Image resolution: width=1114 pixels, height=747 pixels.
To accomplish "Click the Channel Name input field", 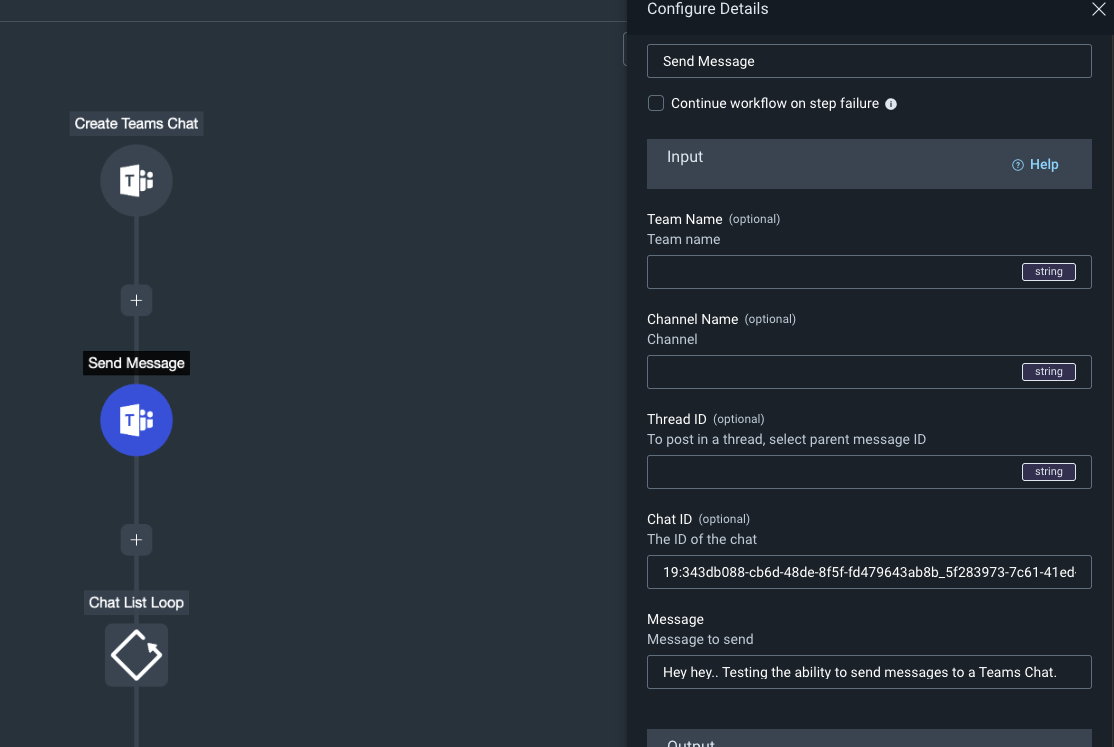I will (830, 372).
